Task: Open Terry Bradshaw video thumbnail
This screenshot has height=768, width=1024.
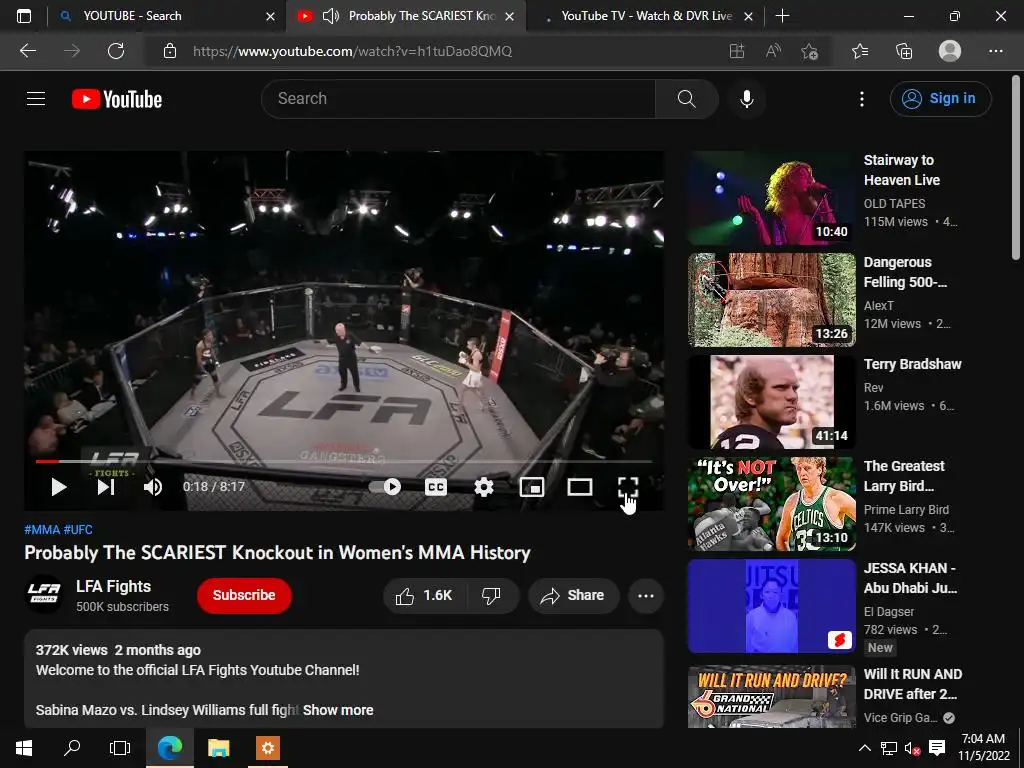Action: click(771, 402)
